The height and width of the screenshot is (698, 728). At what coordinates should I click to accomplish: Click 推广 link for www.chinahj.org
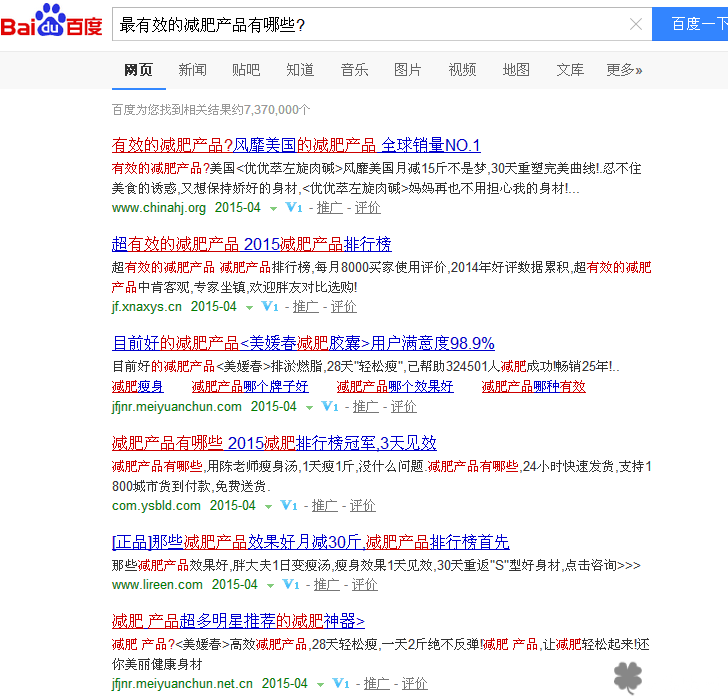(x=330, y=208)
